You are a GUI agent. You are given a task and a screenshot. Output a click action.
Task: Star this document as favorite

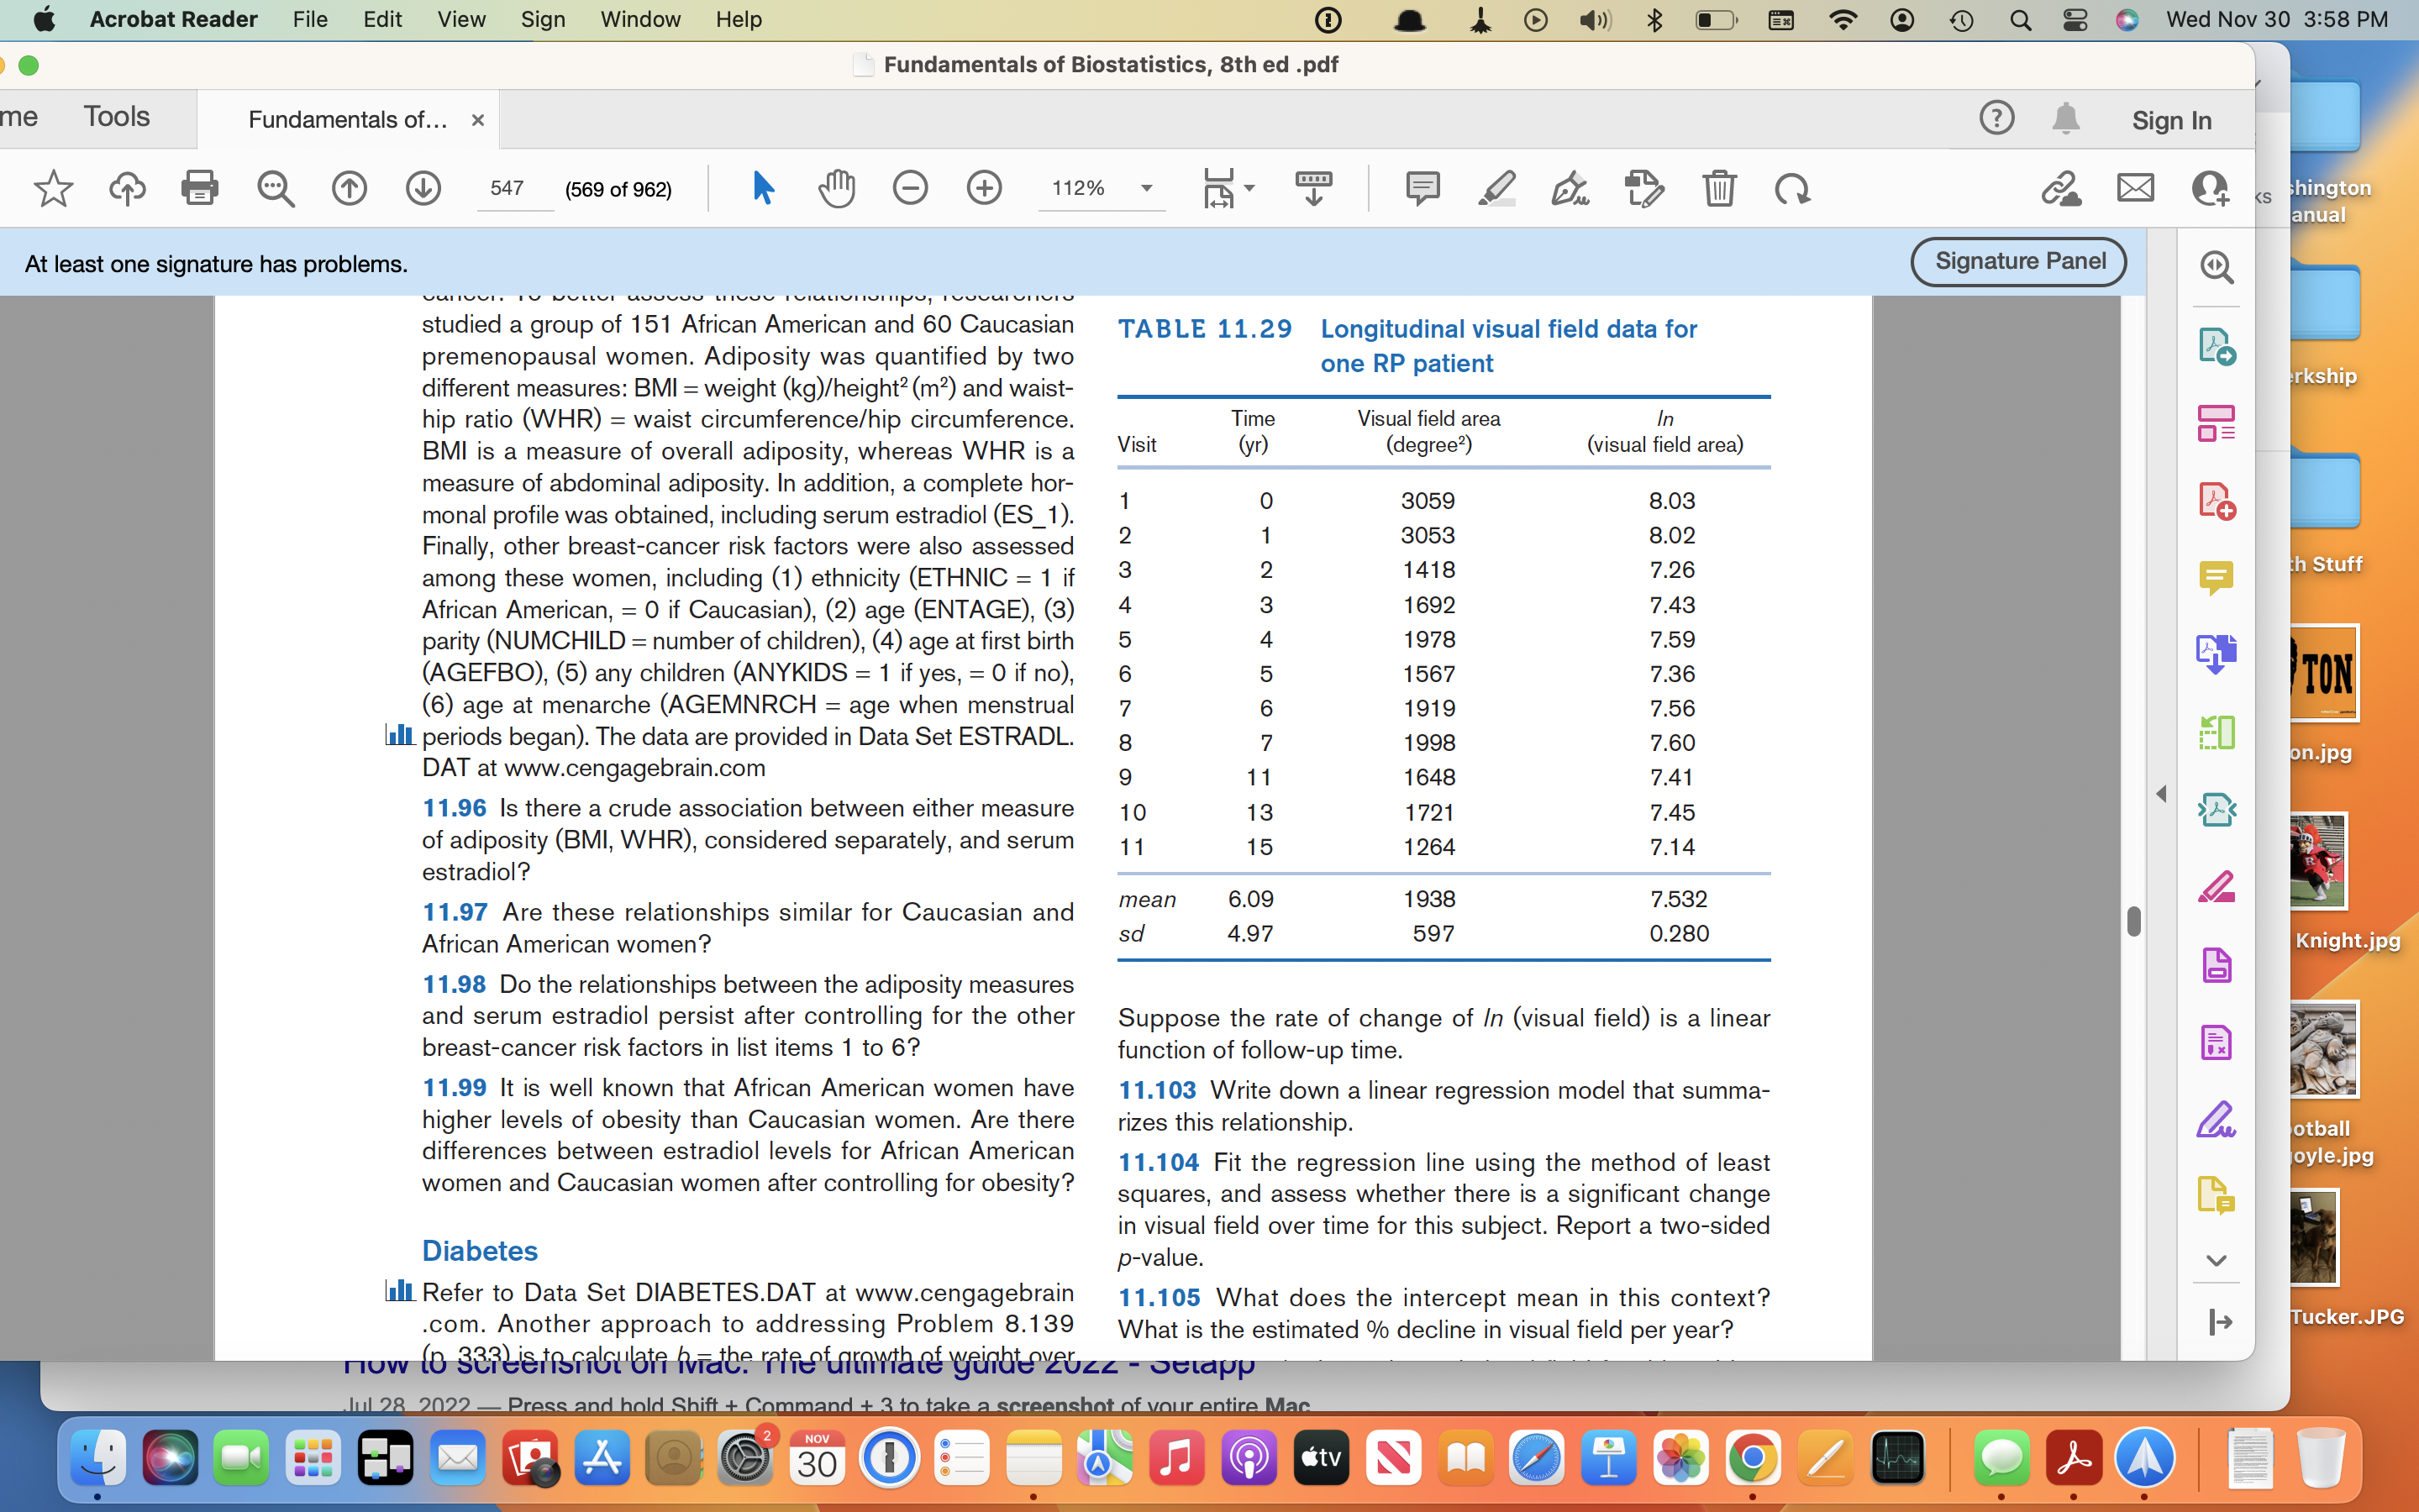(53, 188)
